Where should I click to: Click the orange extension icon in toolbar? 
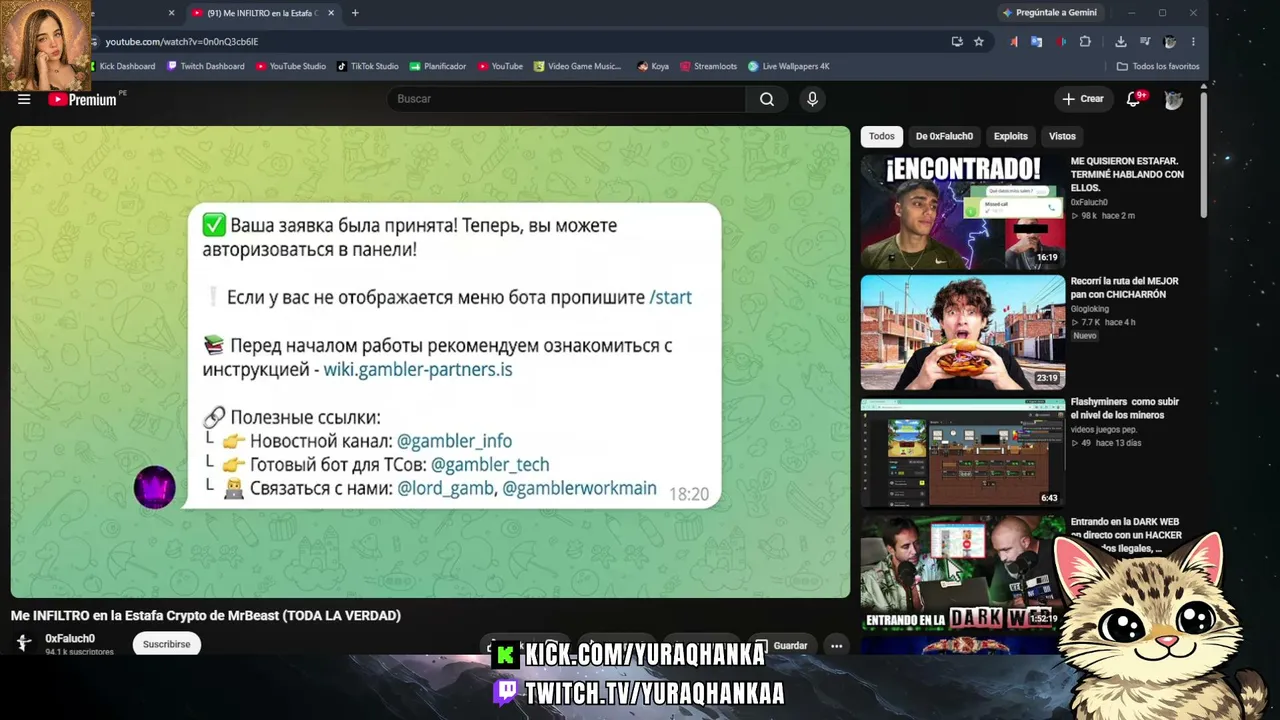1014,42
